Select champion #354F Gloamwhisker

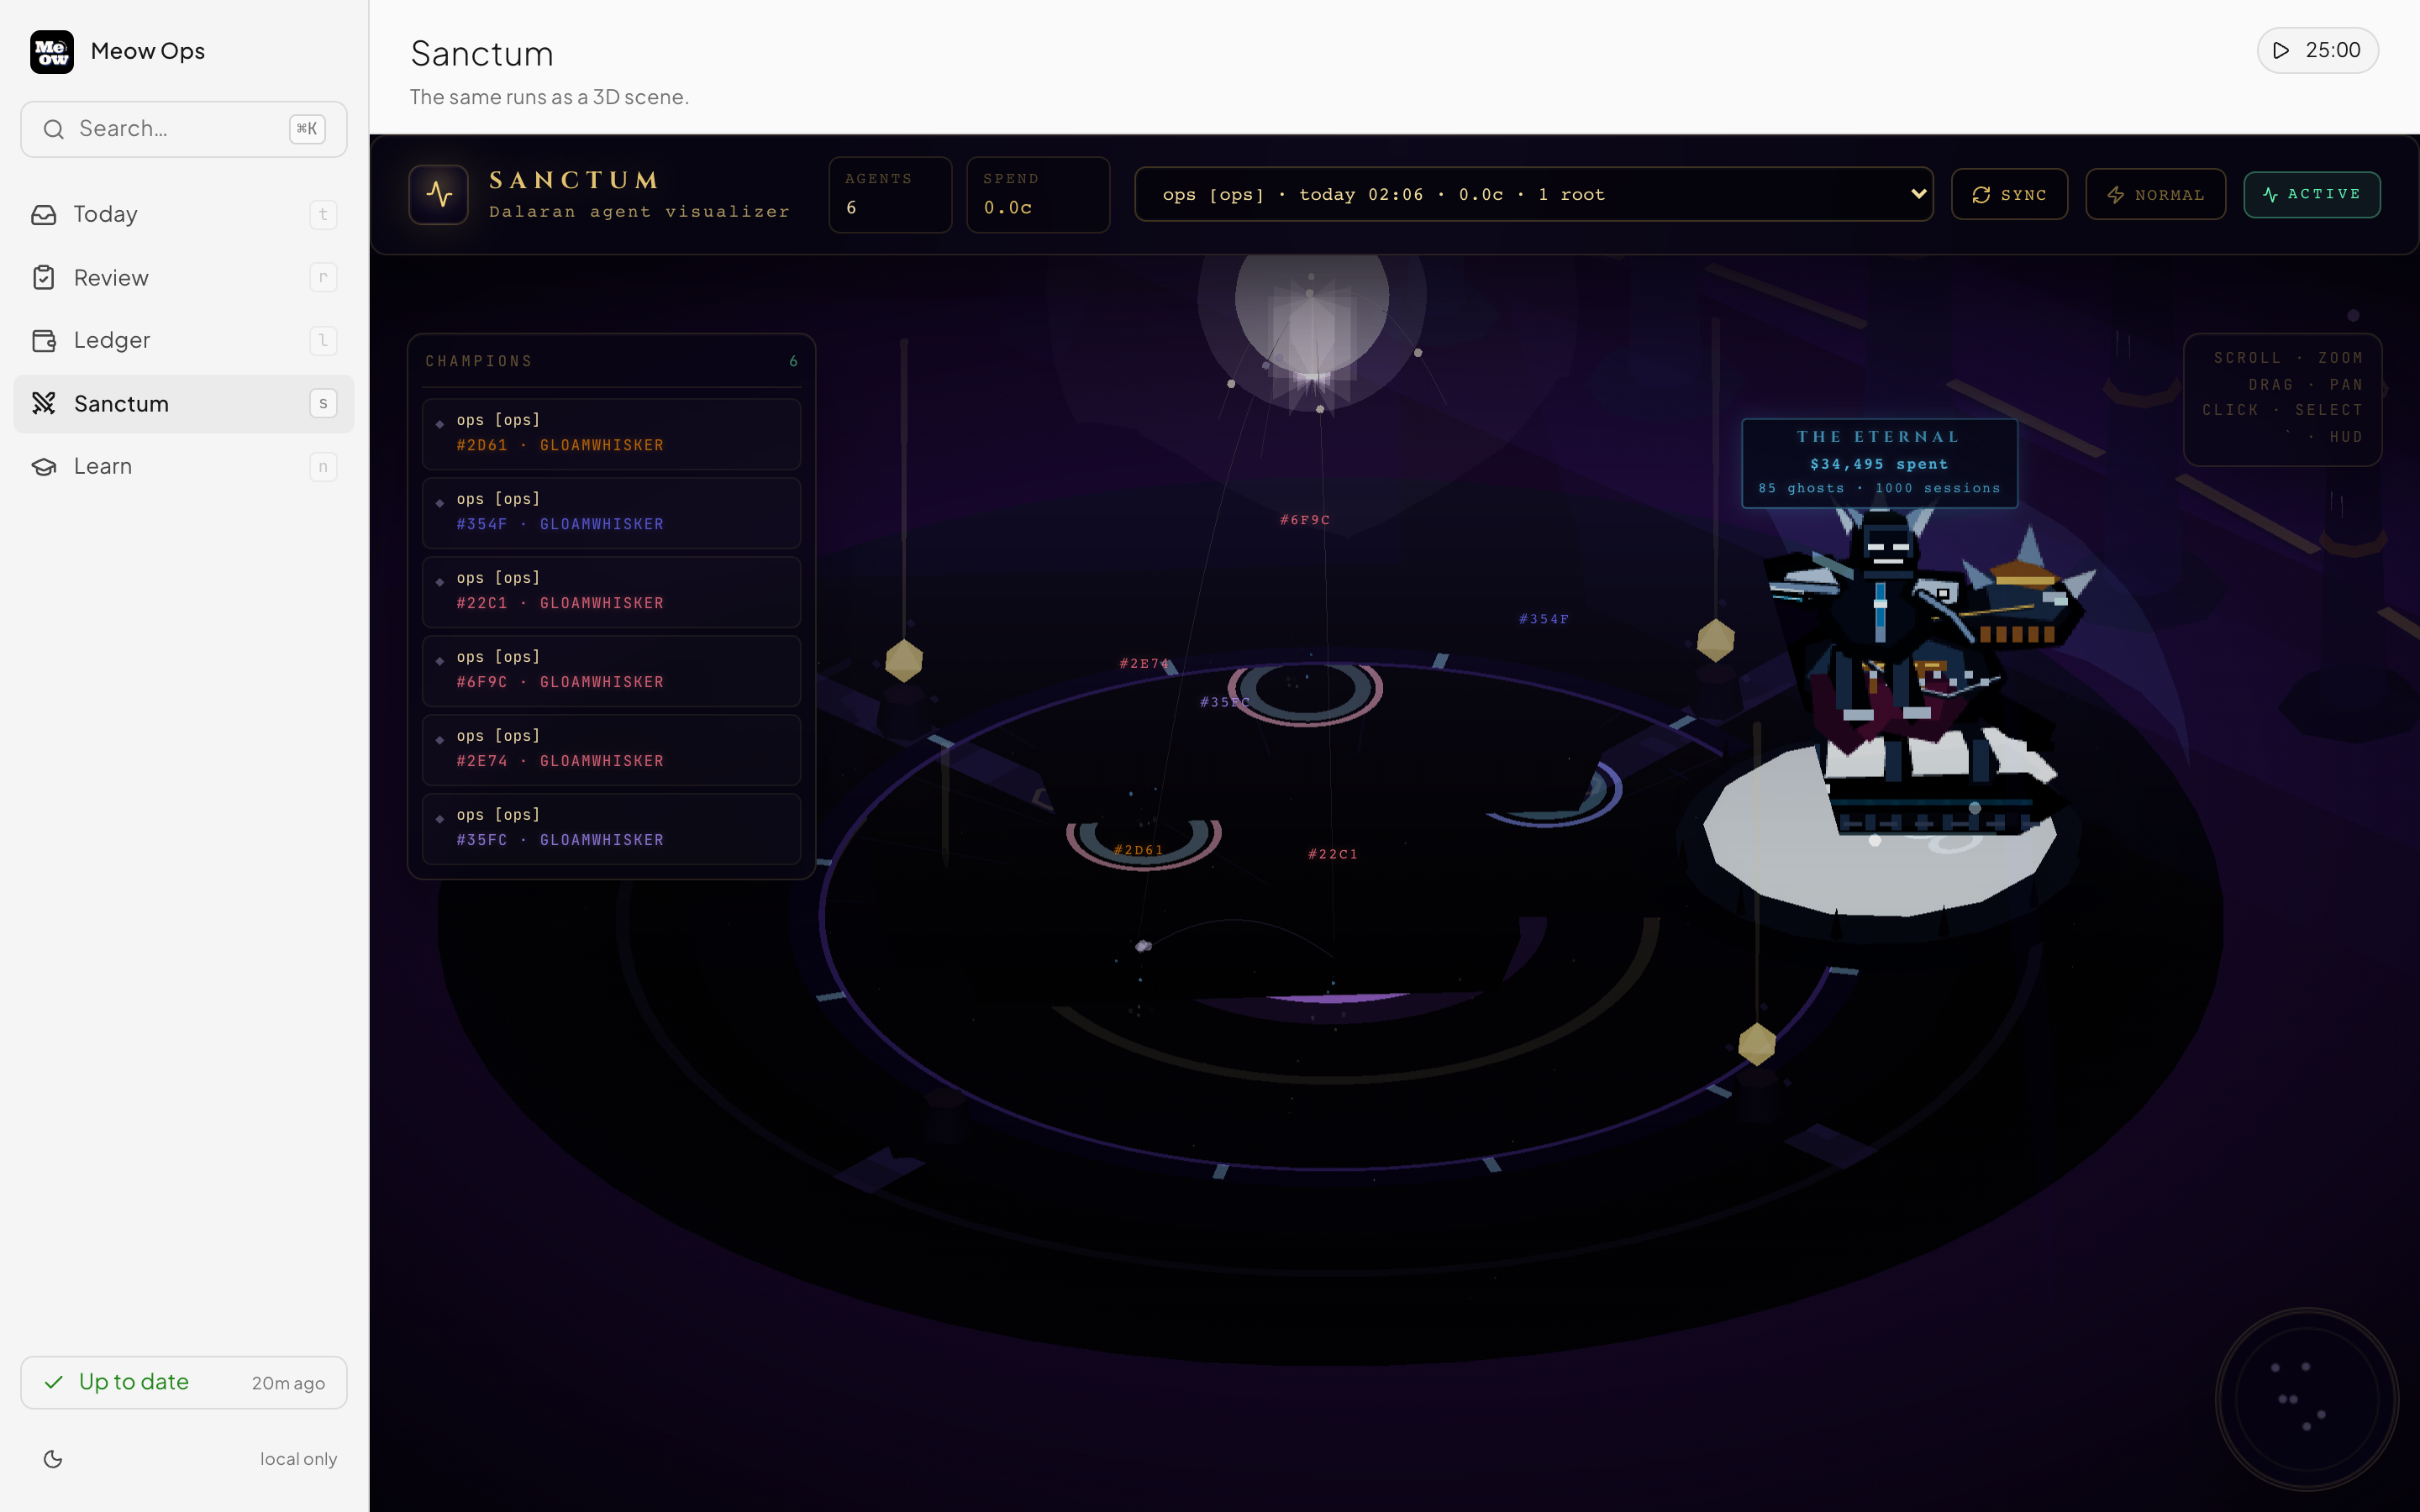tap(611, 512)
